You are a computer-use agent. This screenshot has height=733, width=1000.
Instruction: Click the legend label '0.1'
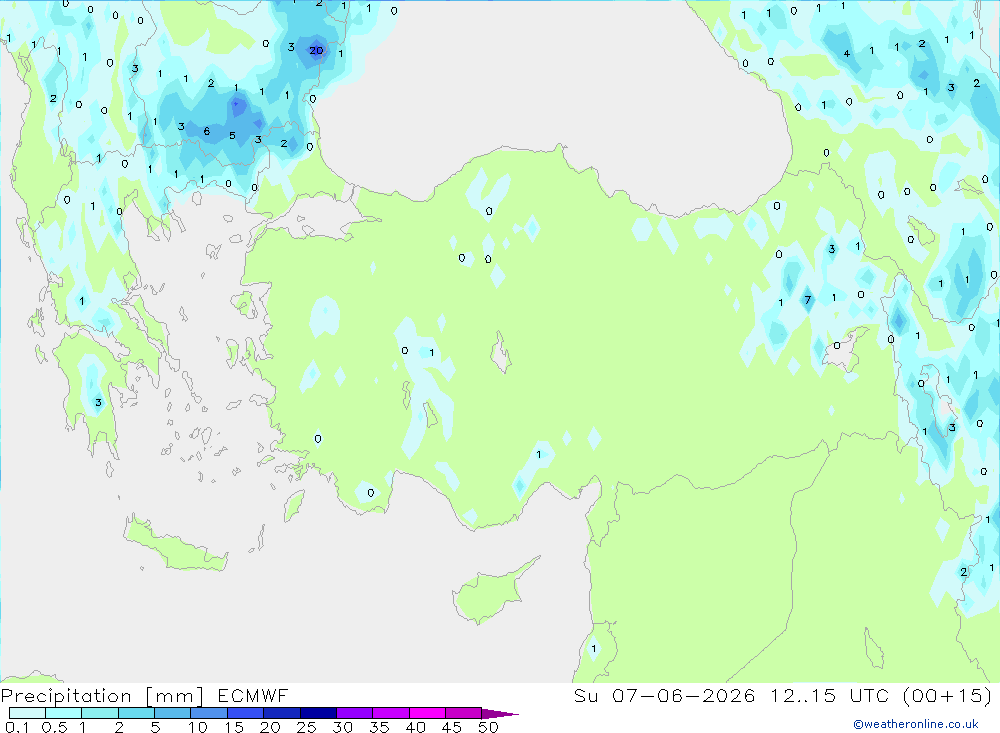coord(17,727)
